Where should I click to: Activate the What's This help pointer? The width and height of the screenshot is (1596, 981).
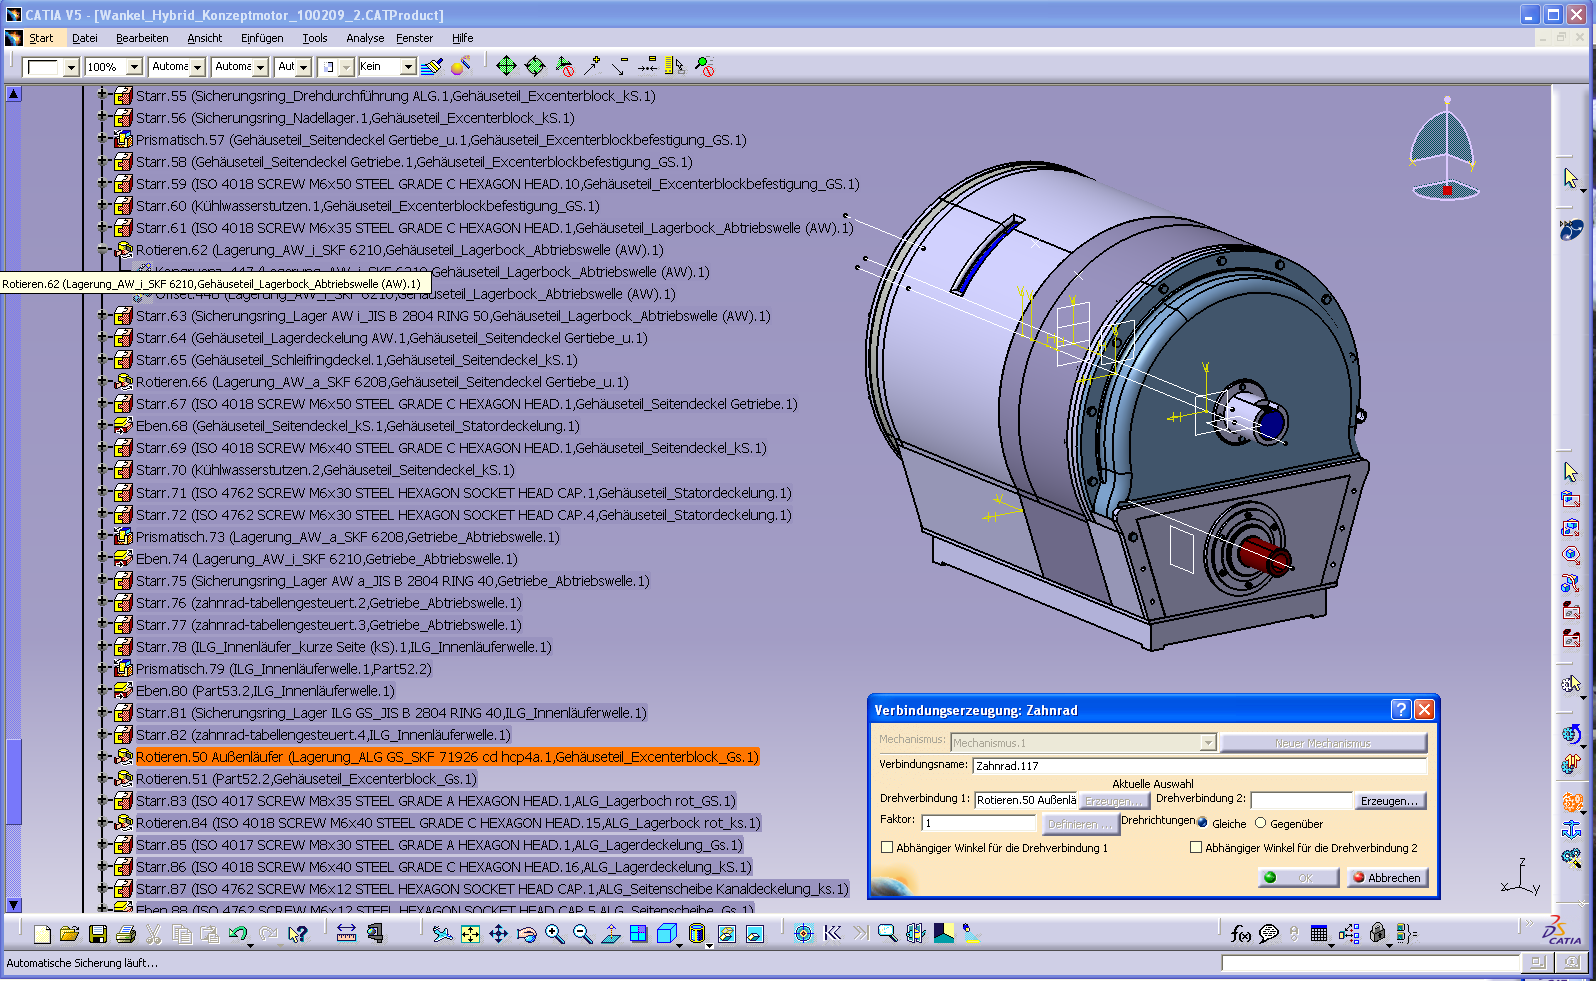click(297, 934)
